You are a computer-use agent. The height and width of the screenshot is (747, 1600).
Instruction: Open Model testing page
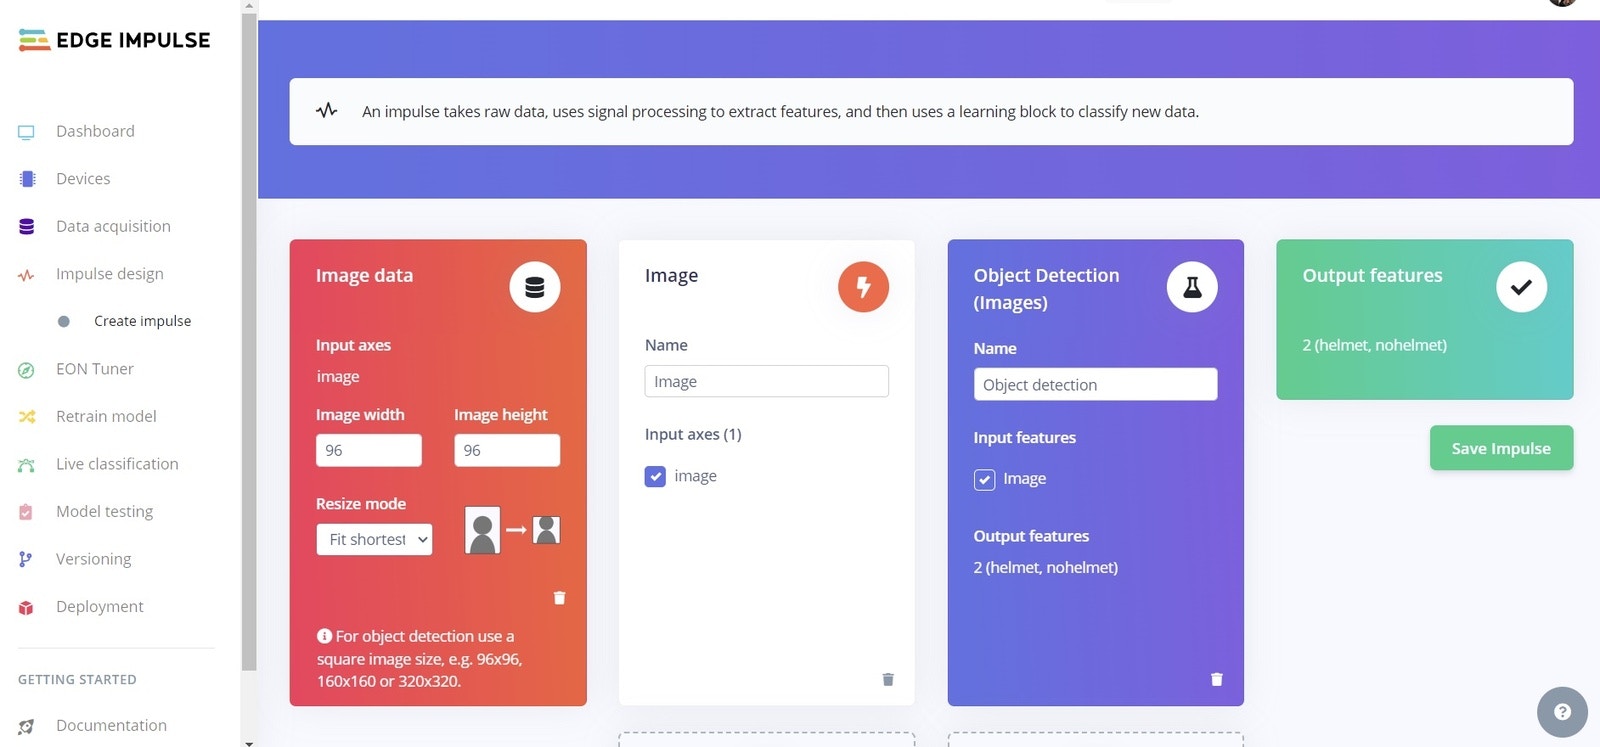click(104, 512)
